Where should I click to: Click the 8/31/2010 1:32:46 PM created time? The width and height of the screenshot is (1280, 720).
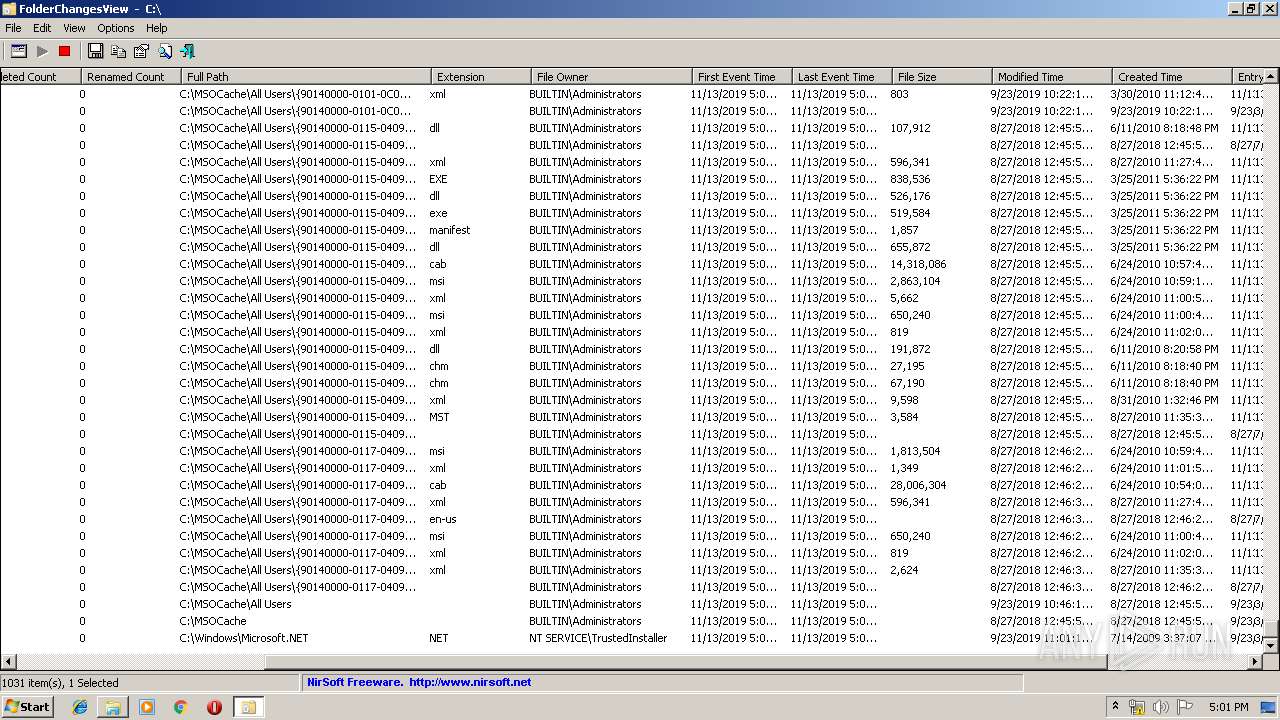(1164, 400)
